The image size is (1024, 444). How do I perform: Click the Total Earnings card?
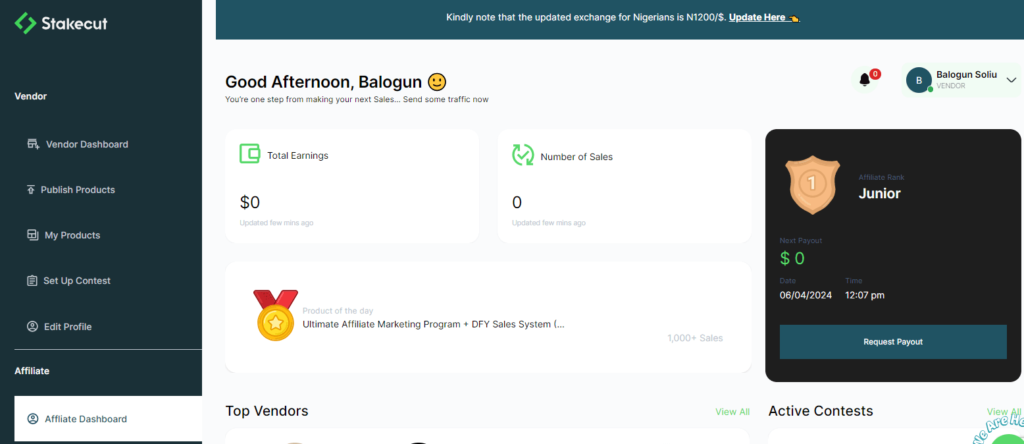352,185
